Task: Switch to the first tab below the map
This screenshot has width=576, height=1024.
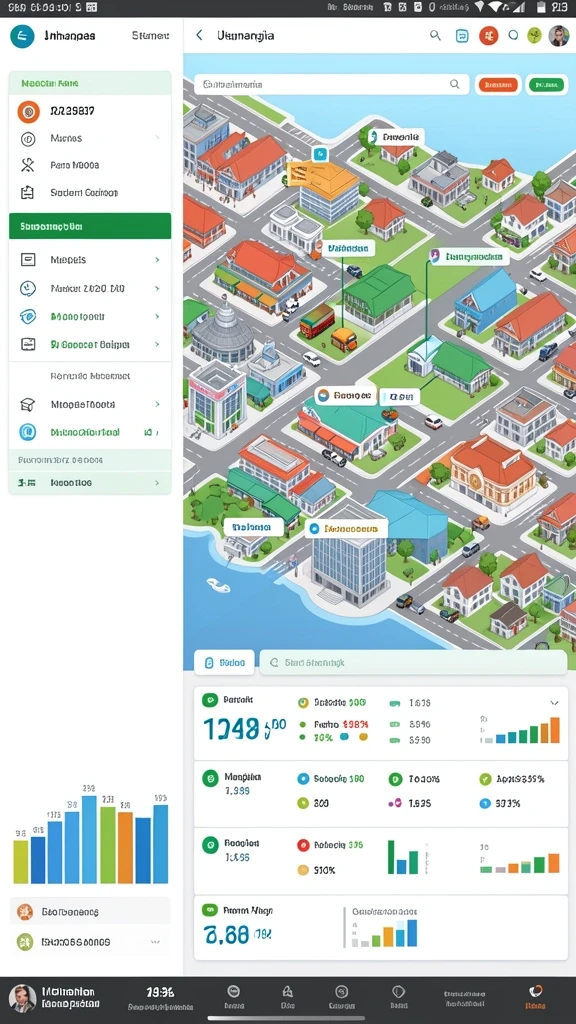Action: click(224, 662)
